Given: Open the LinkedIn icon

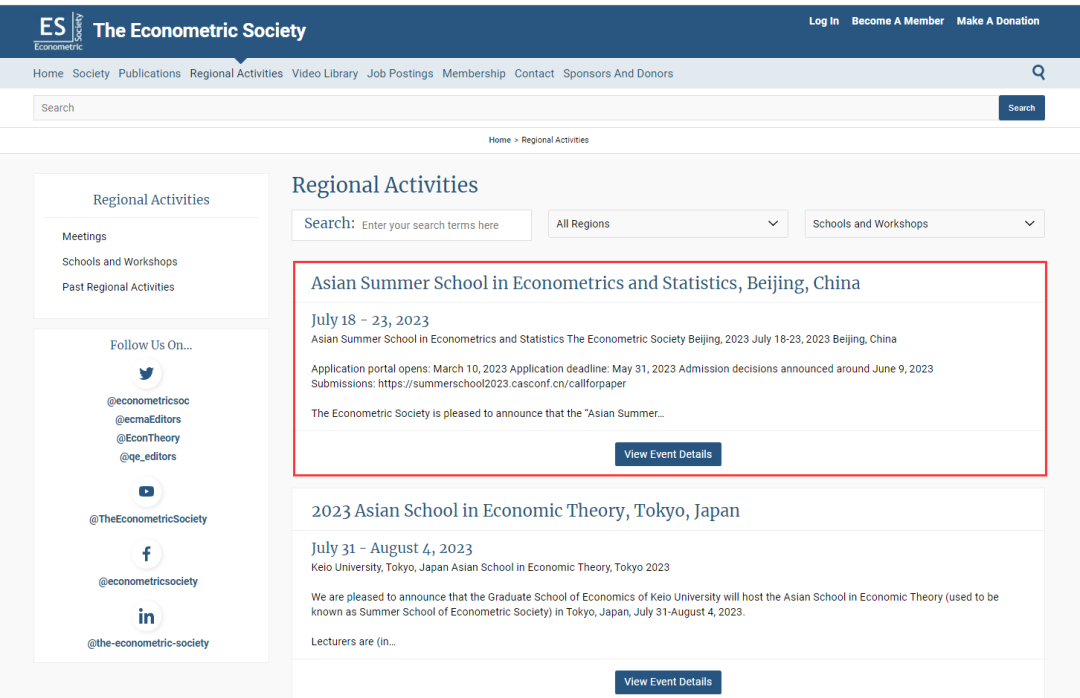Looking at the screenshot, I should pos(147,616).
